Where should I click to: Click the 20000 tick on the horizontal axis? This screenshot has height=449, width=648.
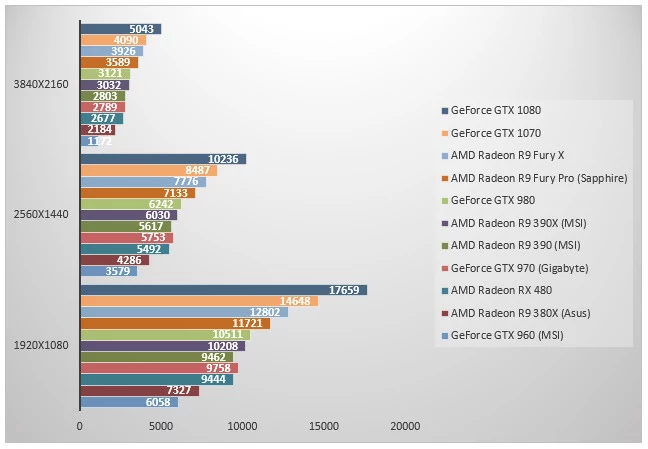(x=405, y=427)
